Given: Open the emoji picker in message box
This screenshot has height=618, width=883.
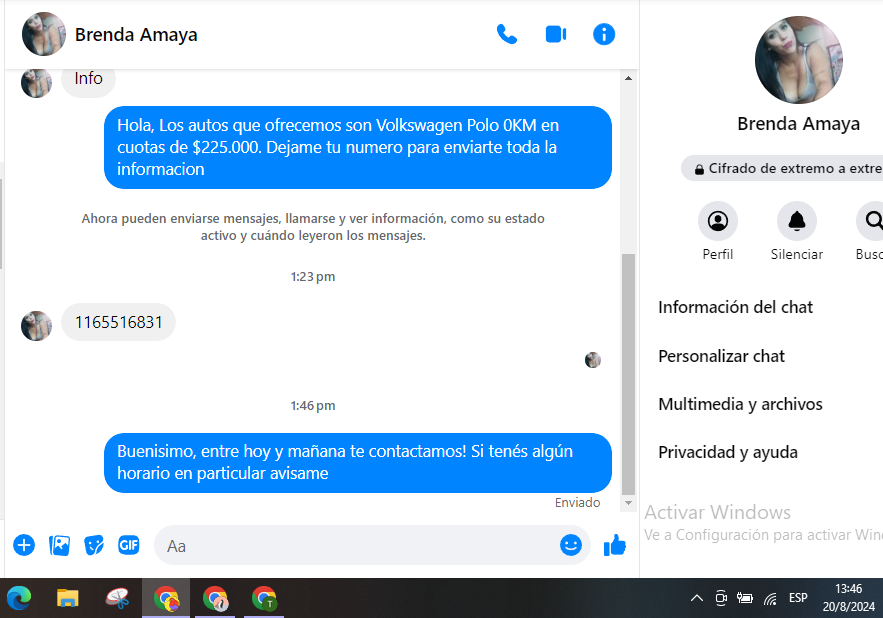Looking at the screenshot, I should pos(570,545).
